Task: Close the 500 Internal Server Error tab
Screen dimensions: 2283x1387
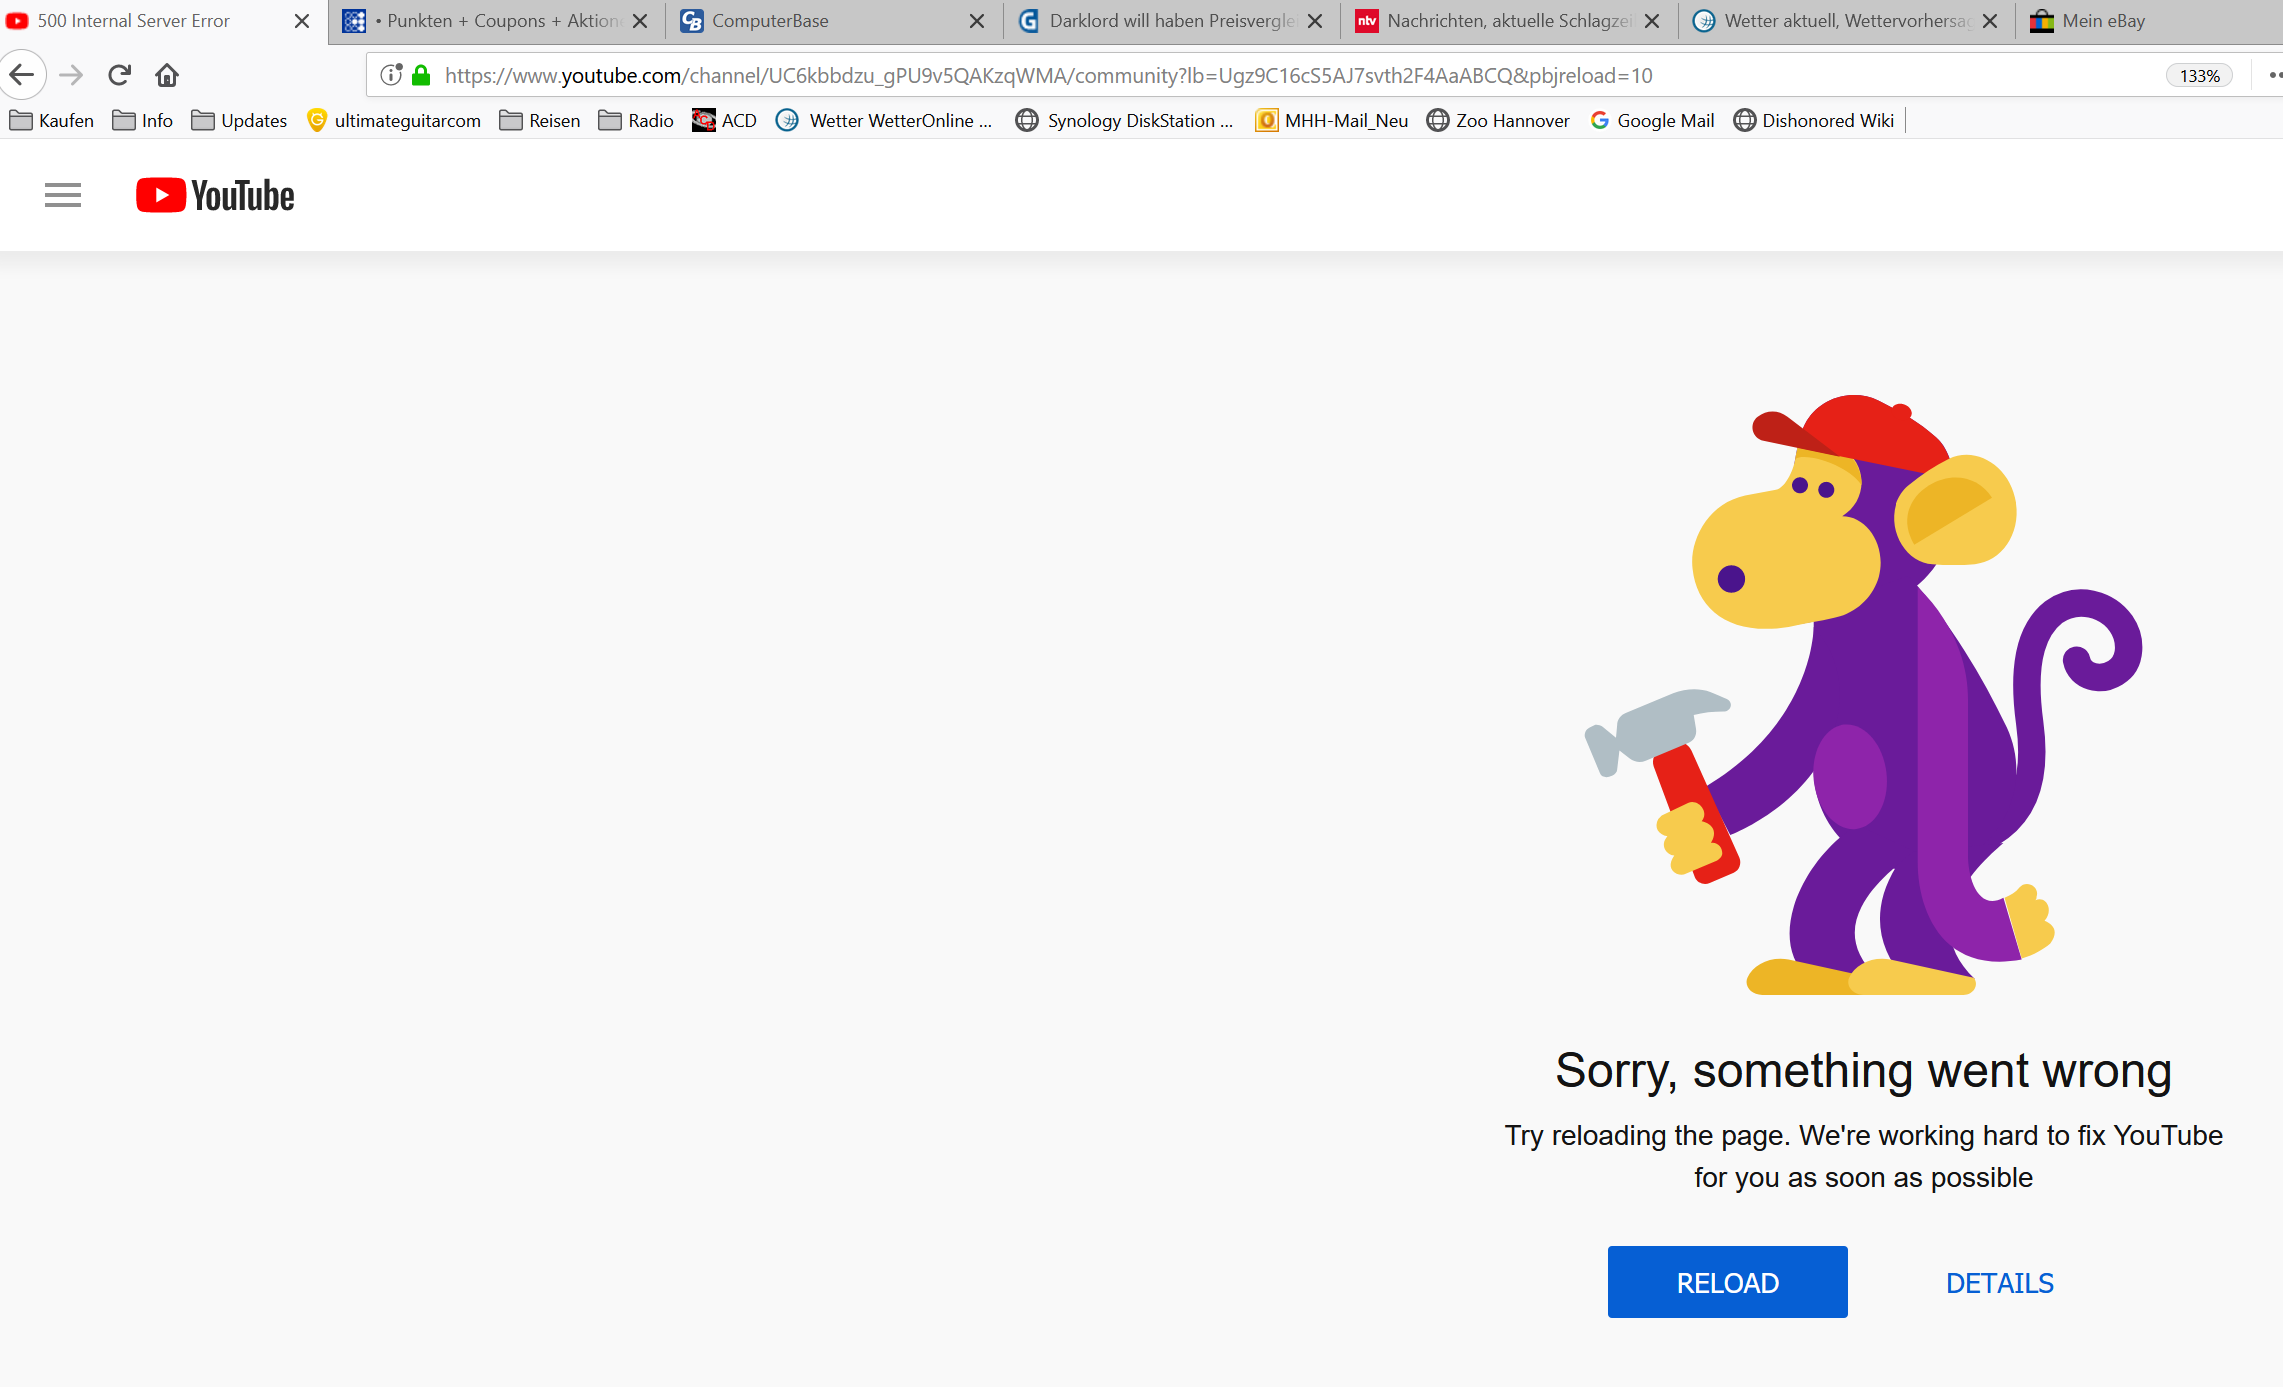Action: [302, 21]
